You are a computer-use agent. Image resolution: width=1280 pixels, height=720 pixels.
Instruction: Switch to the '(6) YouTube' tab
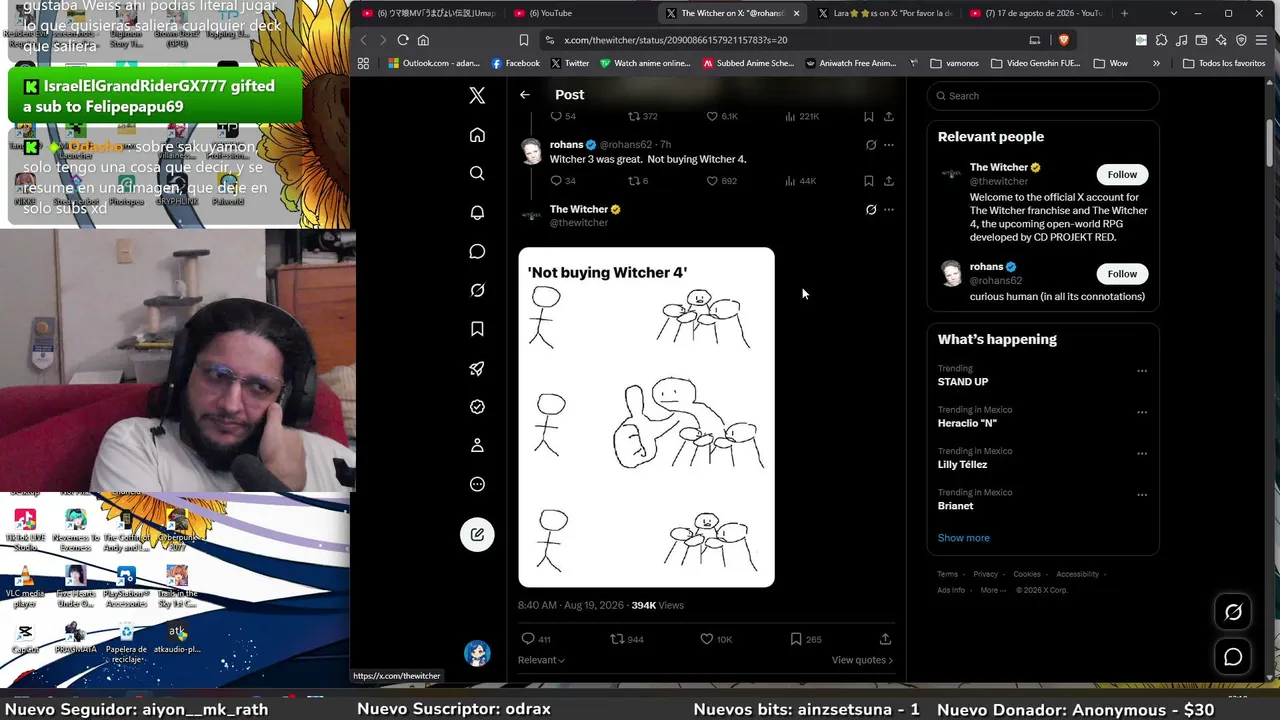coord(580,13)
